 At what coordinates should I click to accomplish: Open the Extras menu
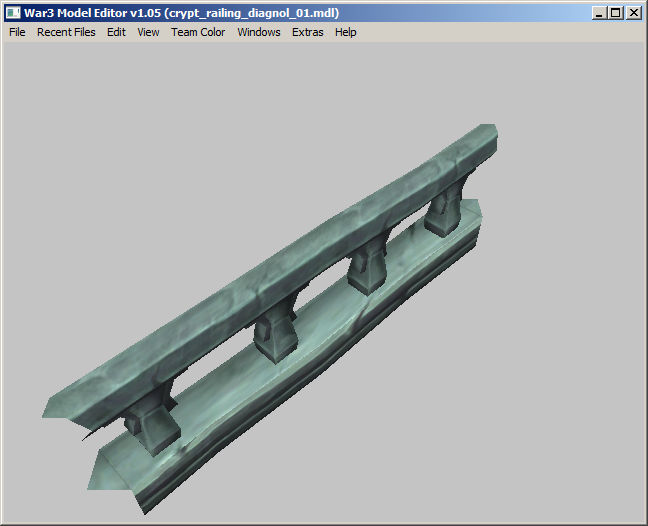click(x=307, y=32)
